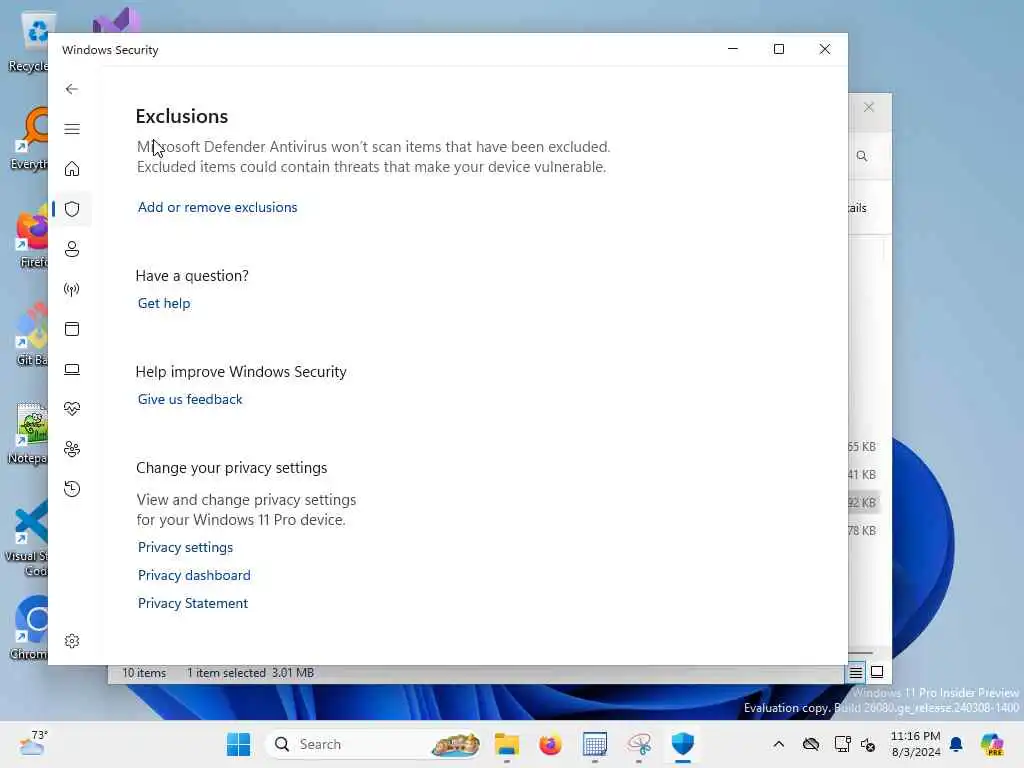Click Windows Security shield on taskbar
This screenshot has width=1024, height=768.
coord(683,744)
